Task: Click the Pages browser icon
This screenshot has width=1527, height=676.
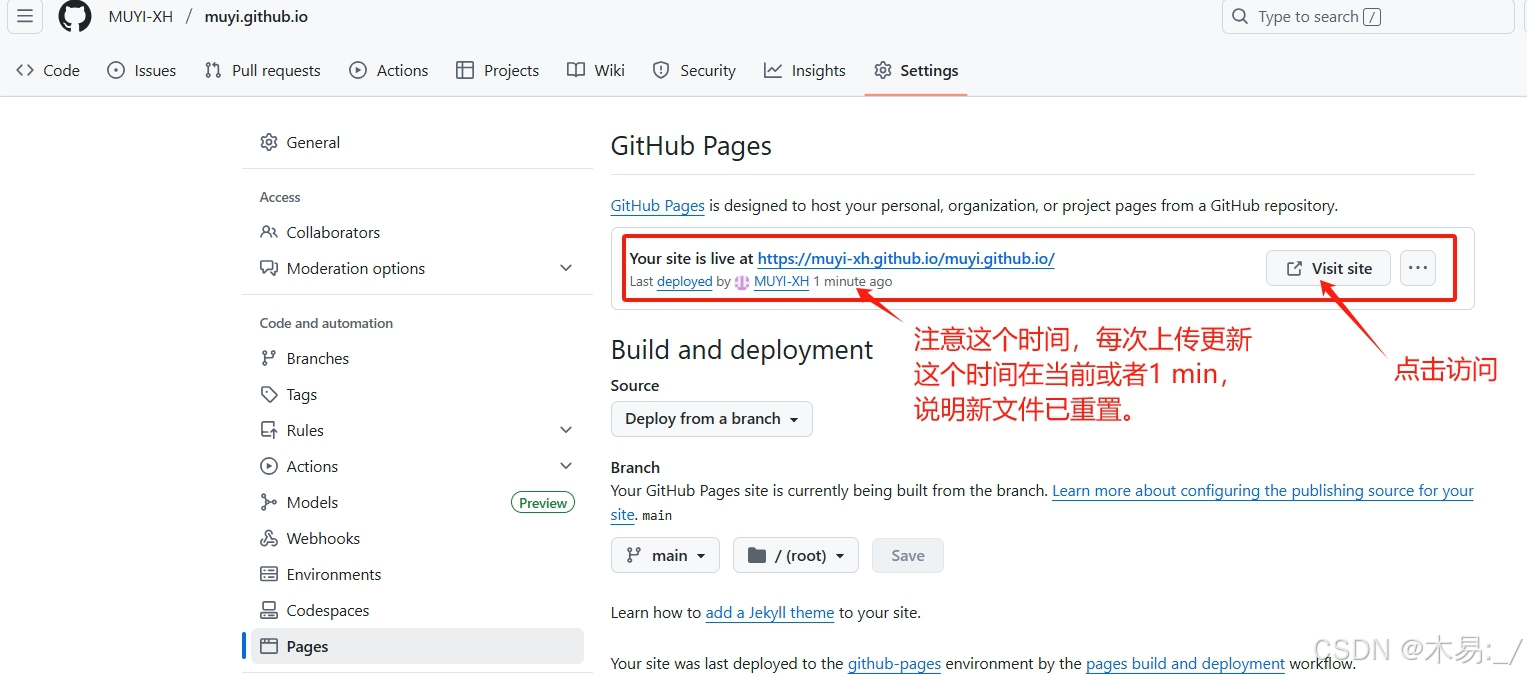Action: (x=268, y=646)
